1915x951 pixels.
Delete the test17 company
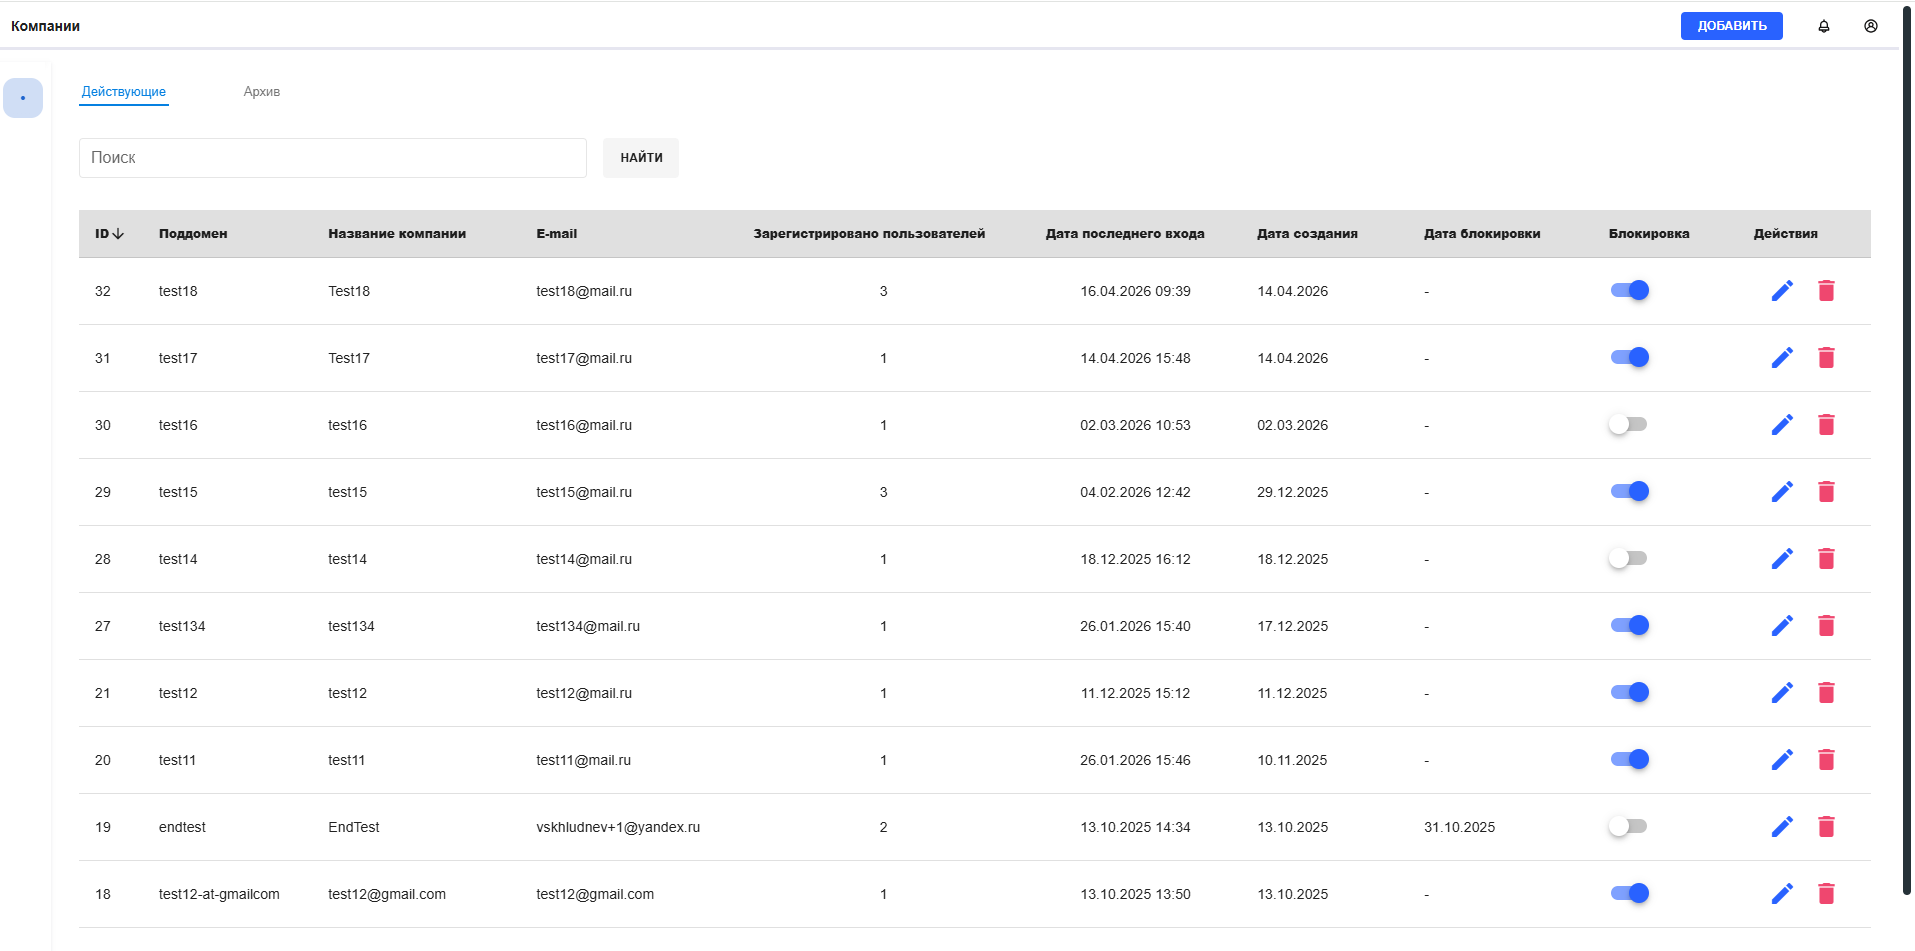tap(1826, 358)
